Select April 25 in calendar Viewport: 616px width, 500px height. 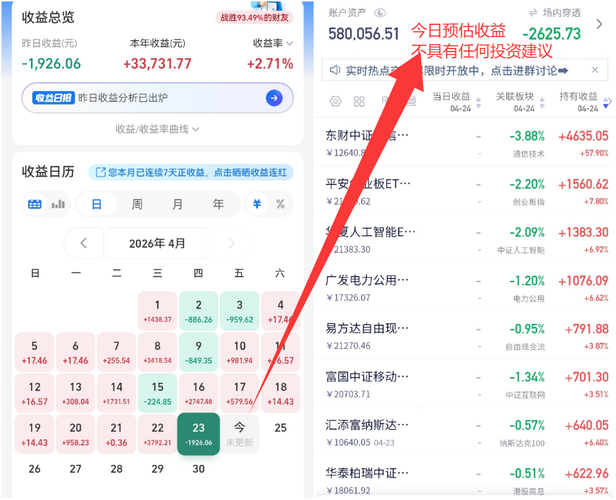coord(280,428)
